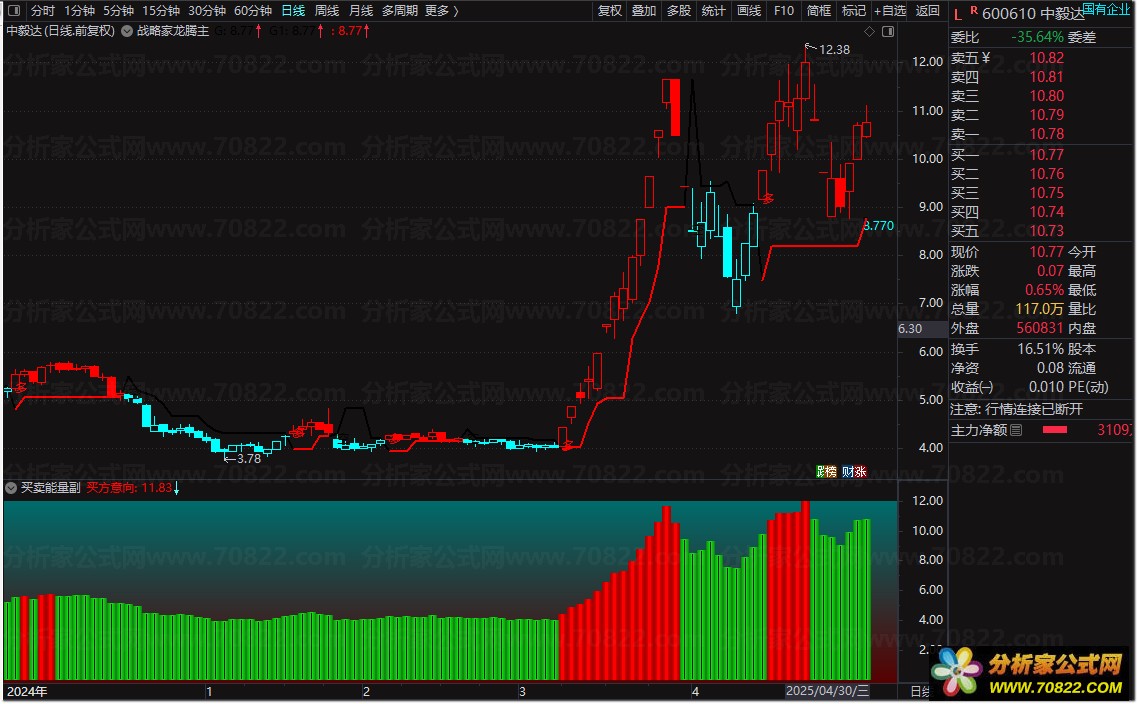
Task: Click the 卖一 price 10.78
Action: tap(1046, 134)
